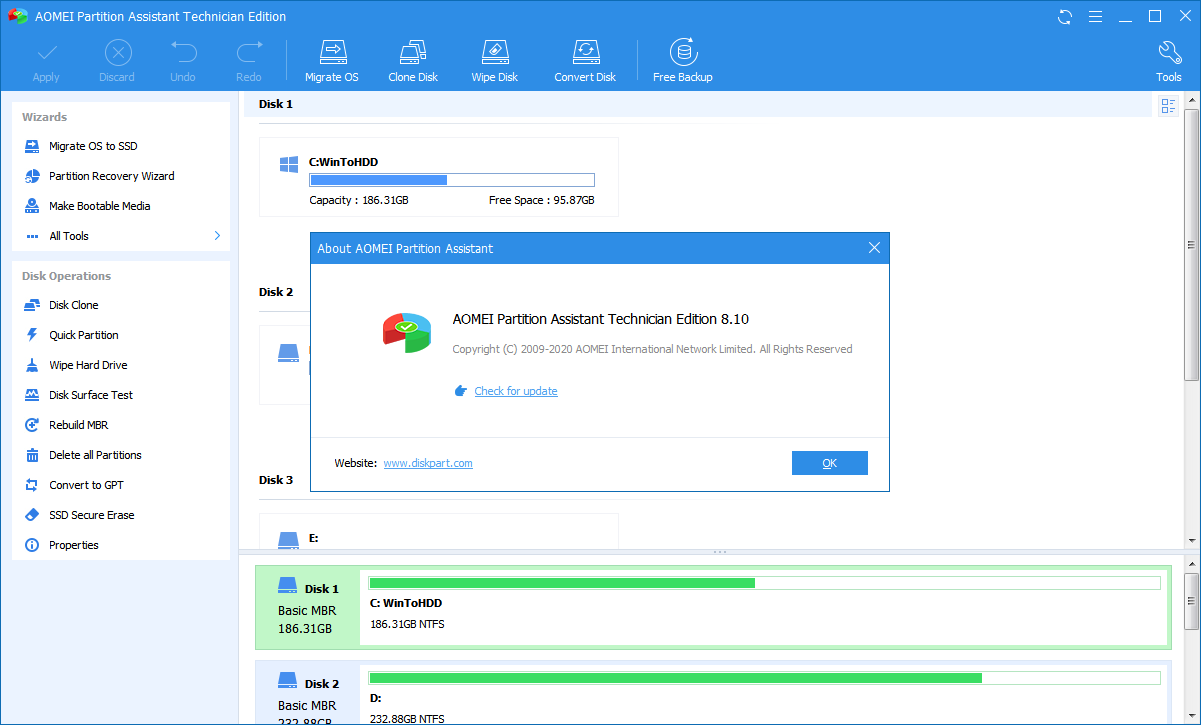Choose Disk Clone in Disk Operations

coord(73,305)
